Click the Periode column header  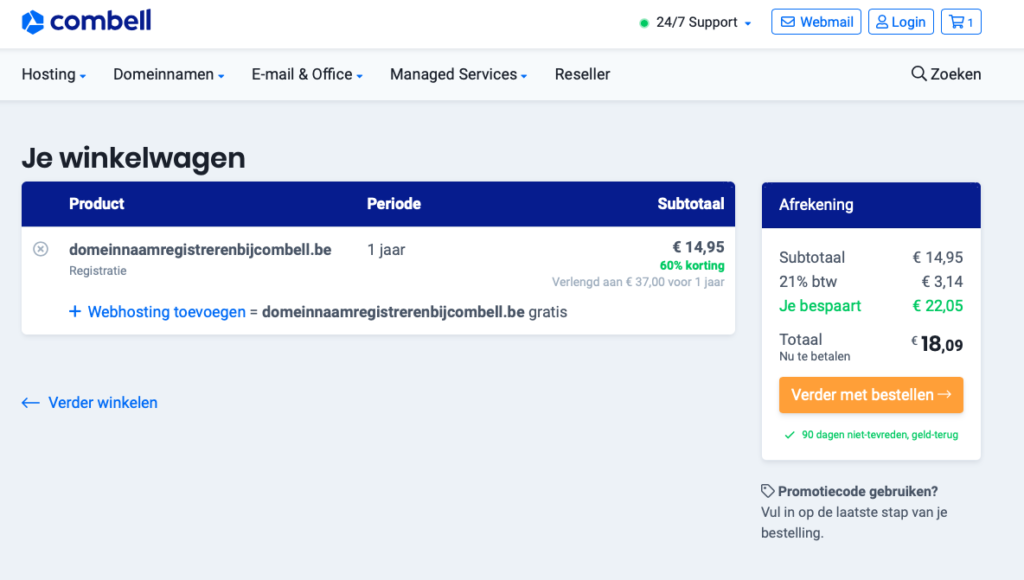394,204
